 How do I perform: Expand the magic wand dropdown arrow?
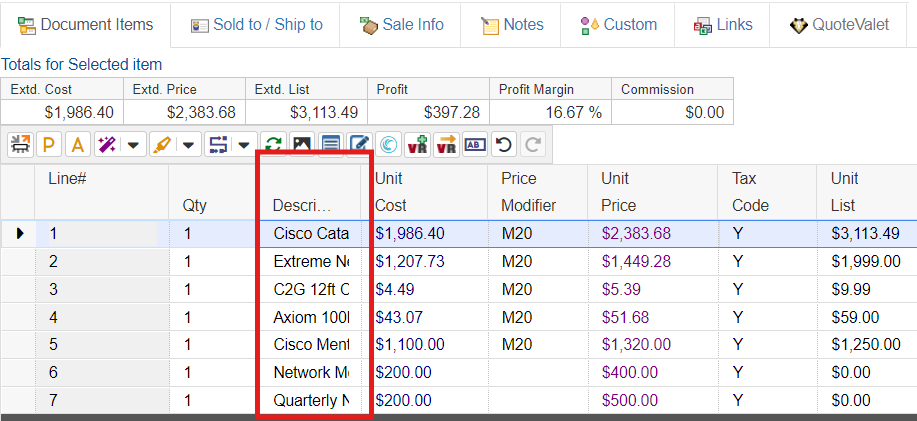point(133,146)
